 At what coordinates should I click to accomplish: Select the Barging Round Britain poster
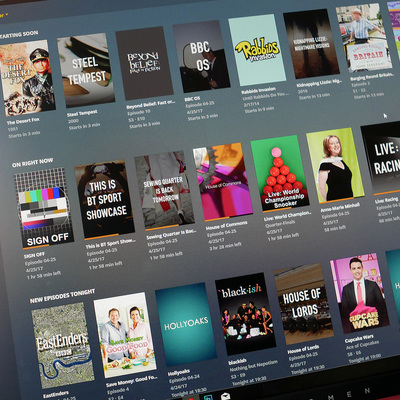tap(363, 38)
